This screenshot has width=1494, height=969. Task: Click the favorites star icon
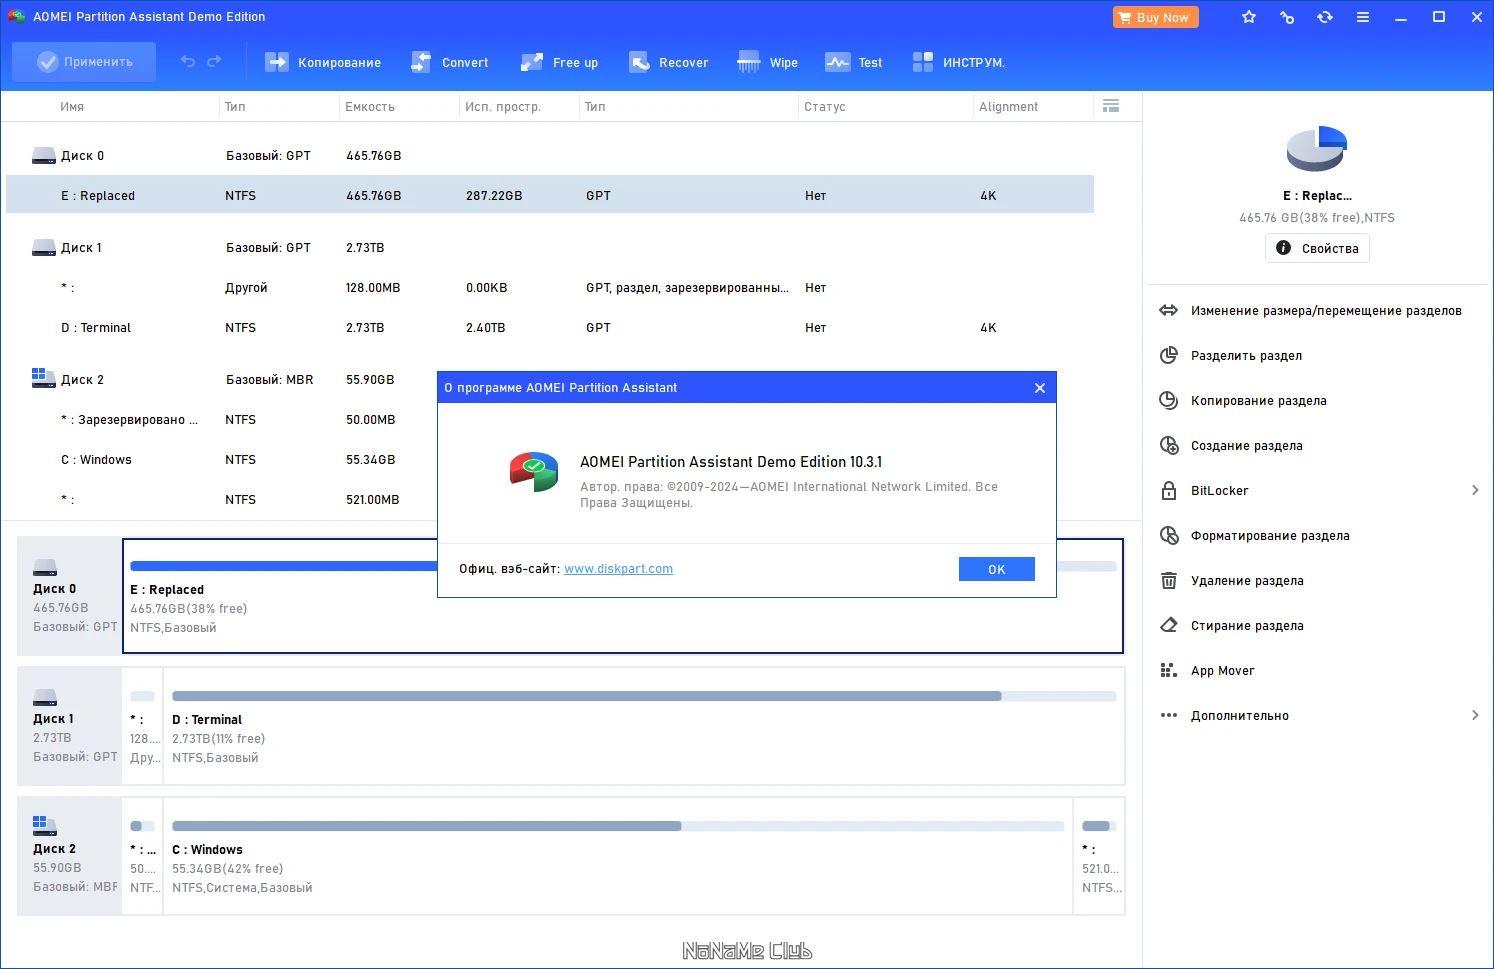coord(1249,17)
